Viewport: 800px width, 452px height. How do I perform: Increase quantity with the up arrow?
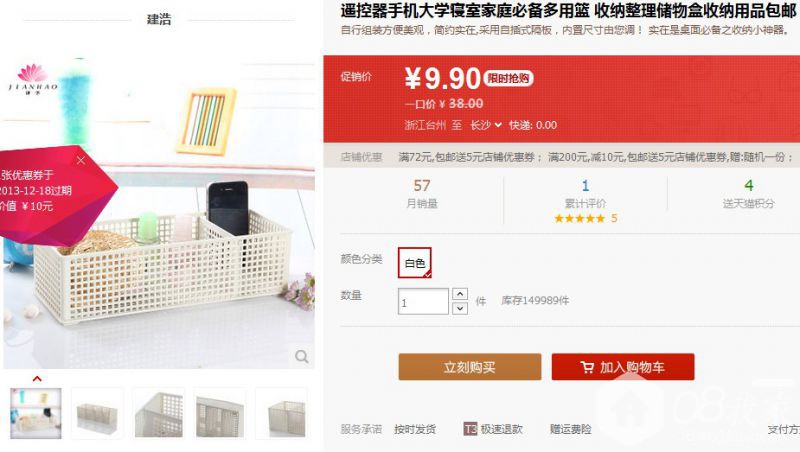(460, 294)
